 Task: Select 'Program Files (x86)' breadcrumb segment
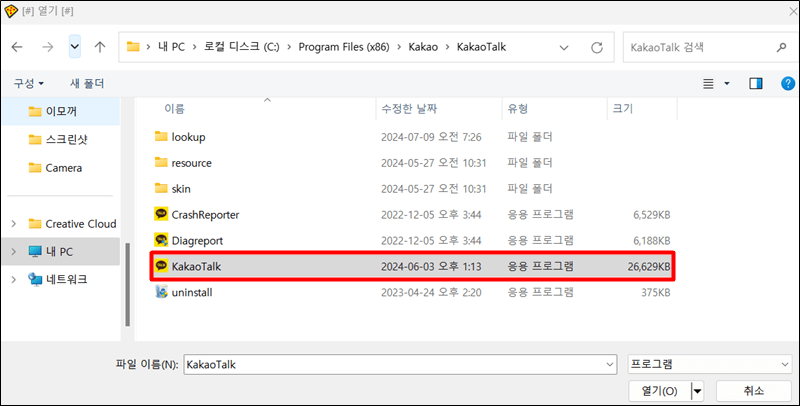(344, 47)
